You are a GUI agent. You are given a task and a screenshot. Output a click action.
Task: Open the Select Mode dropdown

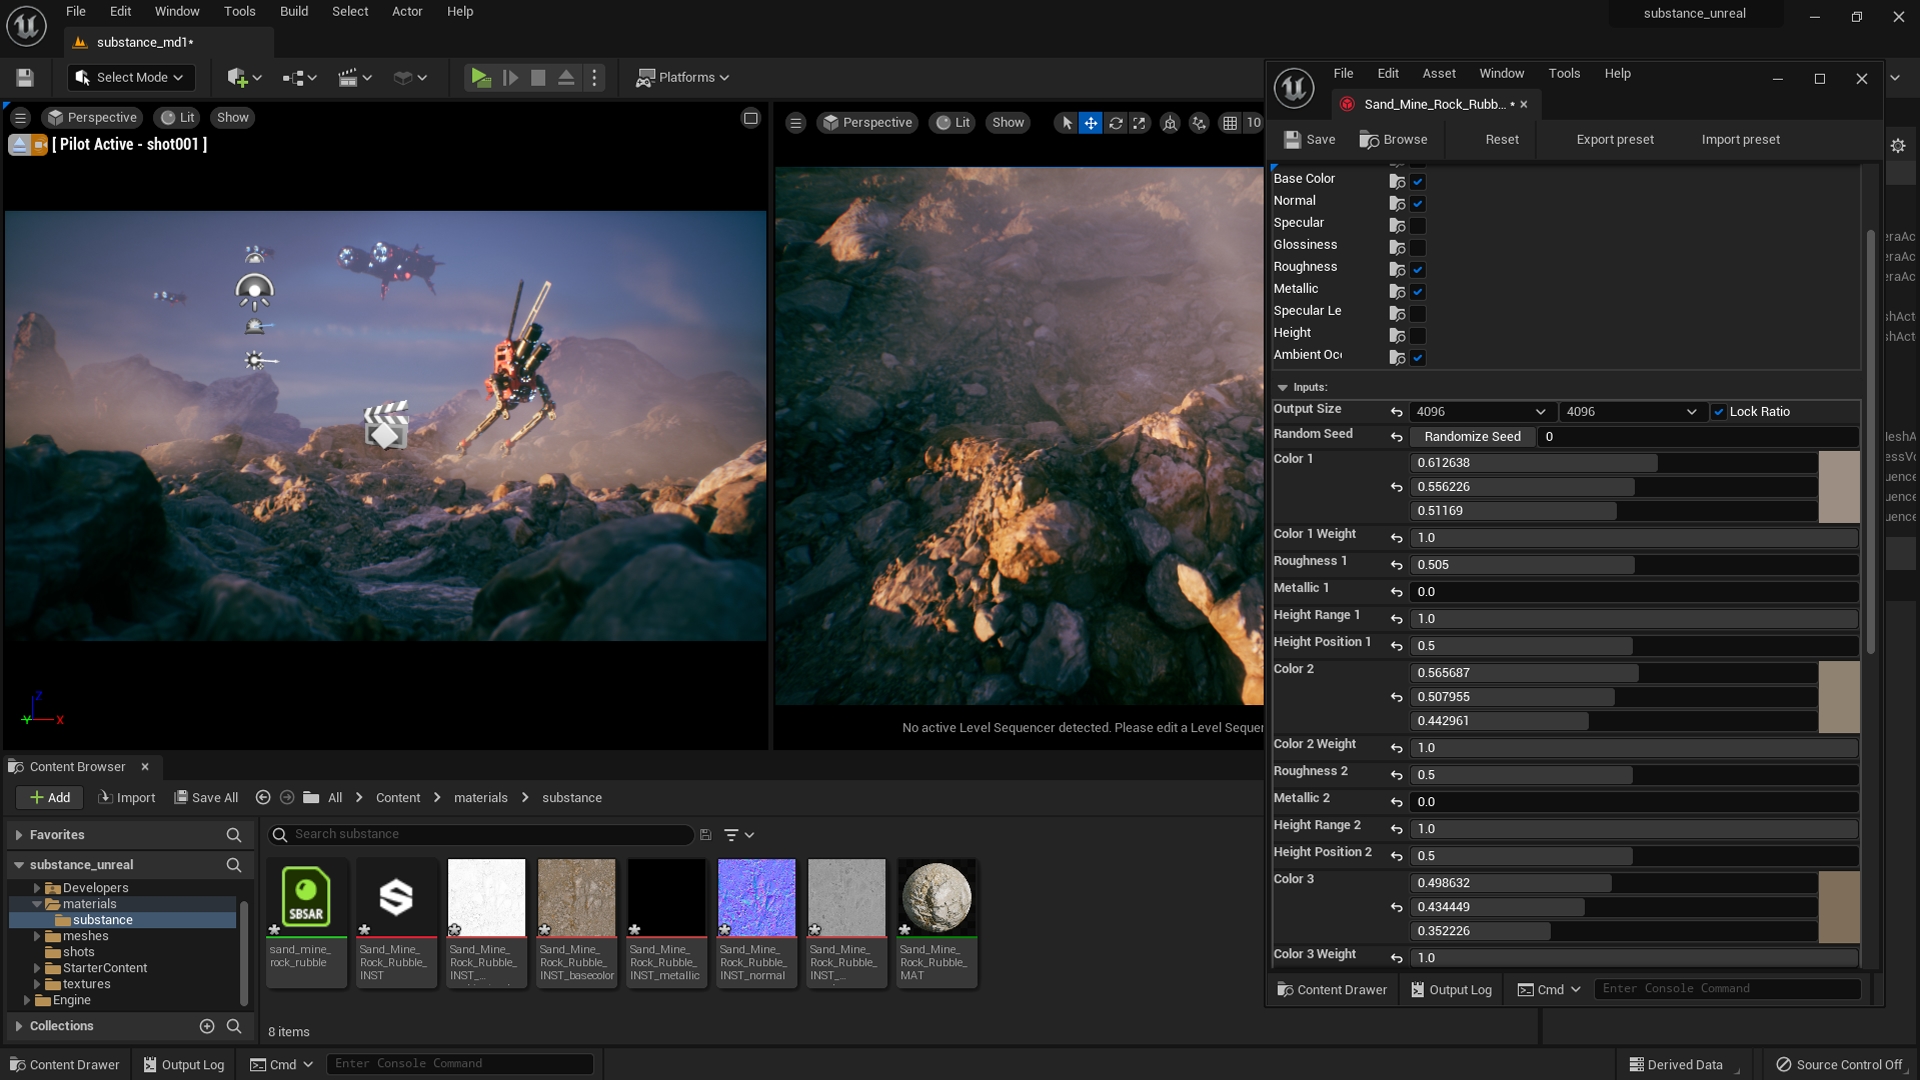pos(130,77)
